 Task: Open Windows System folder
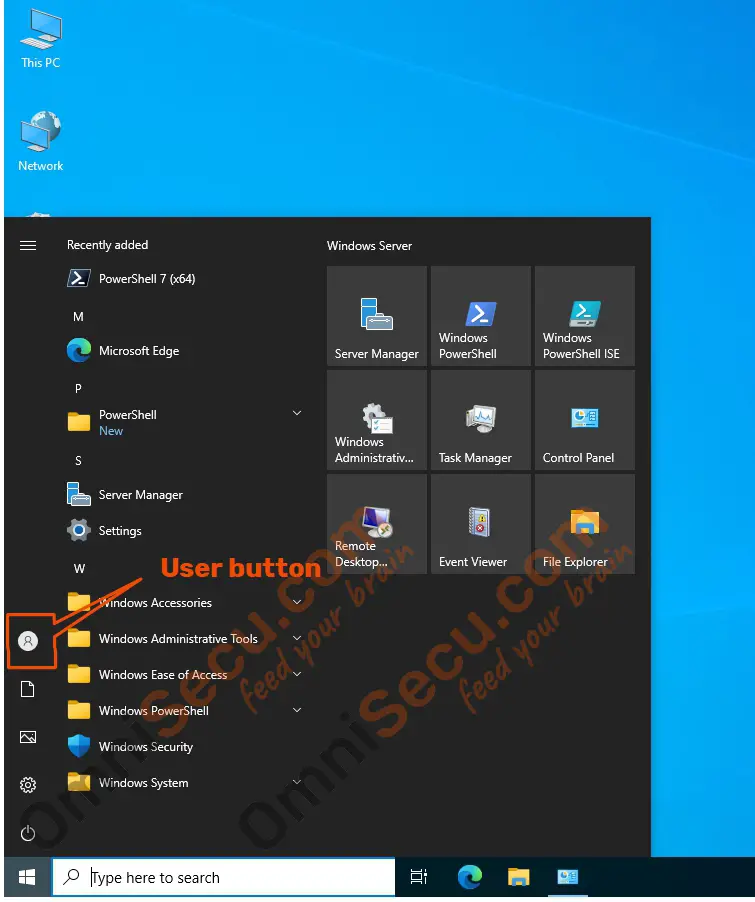tap(184, 783)
